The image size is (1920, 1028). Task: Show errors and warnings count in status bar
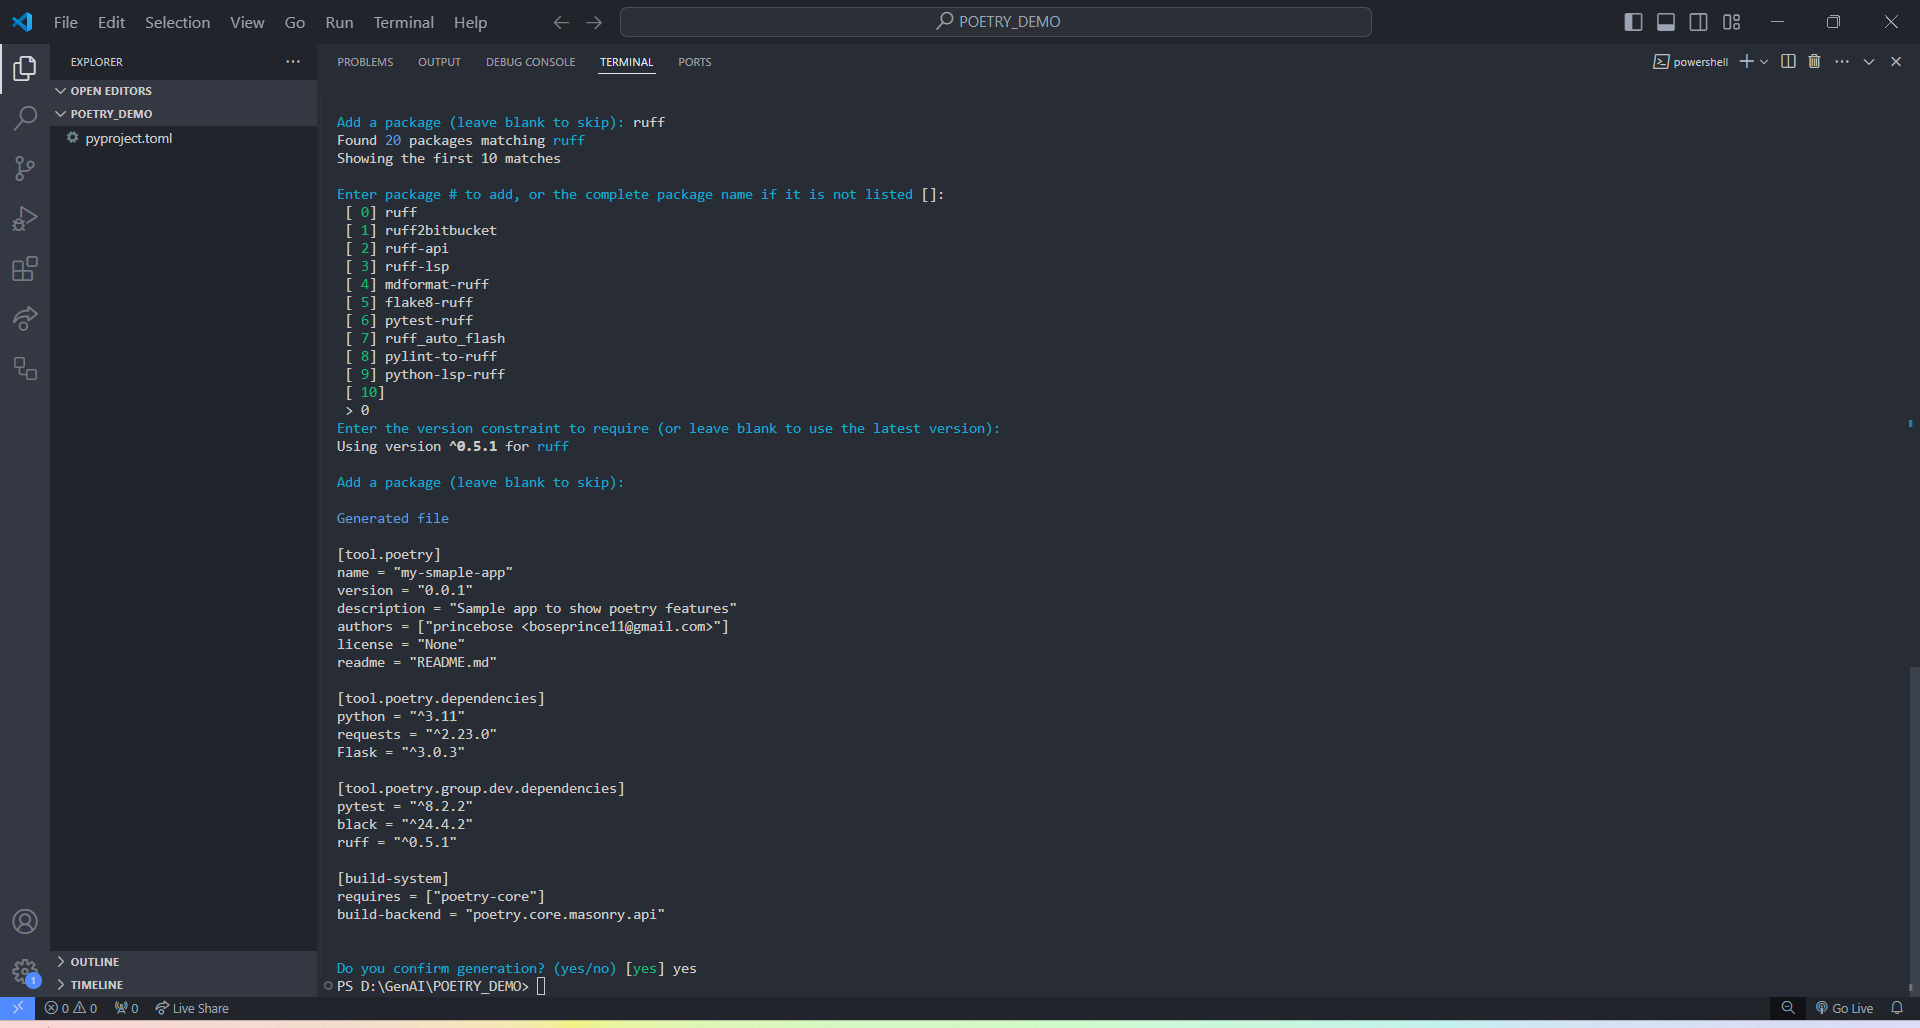(x=71, y=1008)
